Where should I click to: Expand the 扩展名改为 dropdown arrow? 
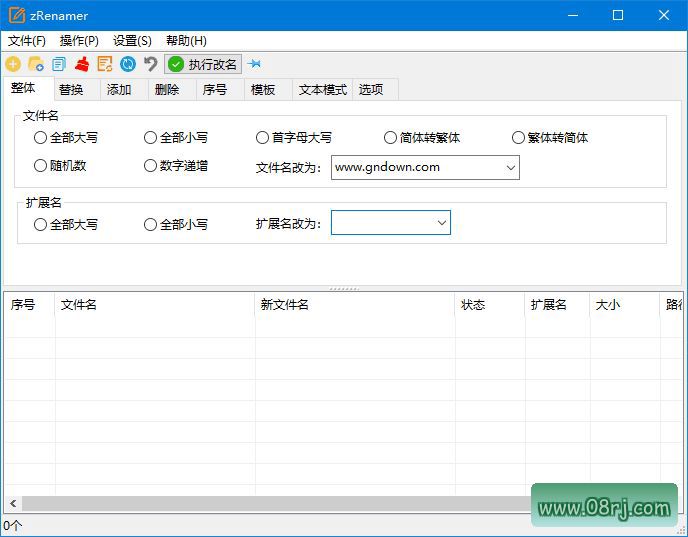[441, 223]
